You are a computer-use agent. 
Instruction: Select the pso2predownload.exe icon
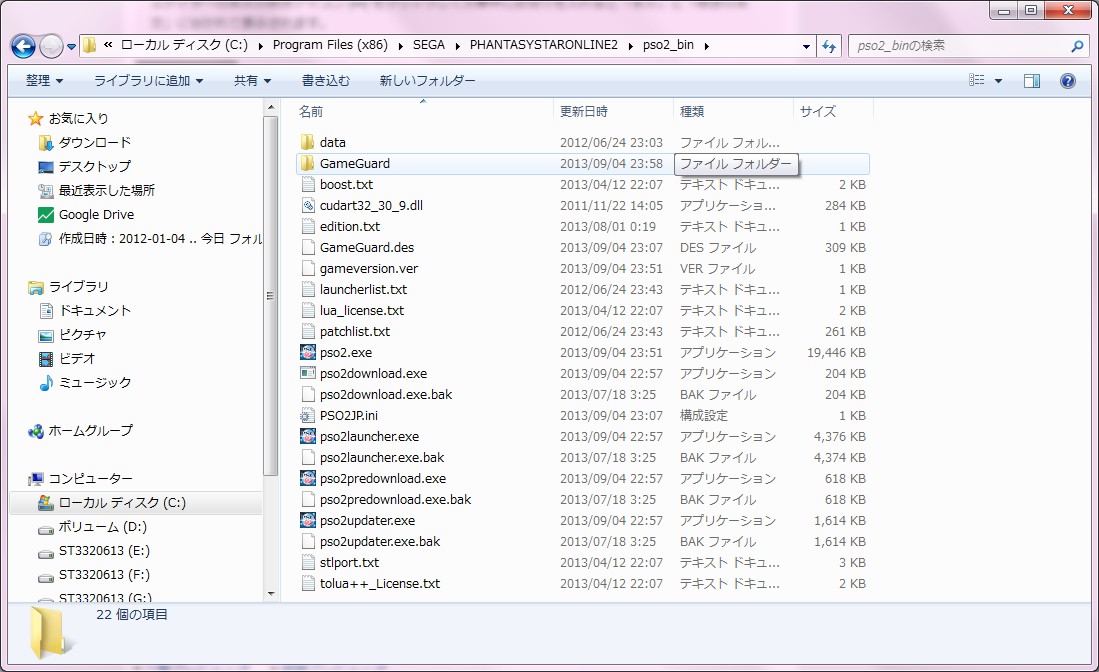point(307,479)
